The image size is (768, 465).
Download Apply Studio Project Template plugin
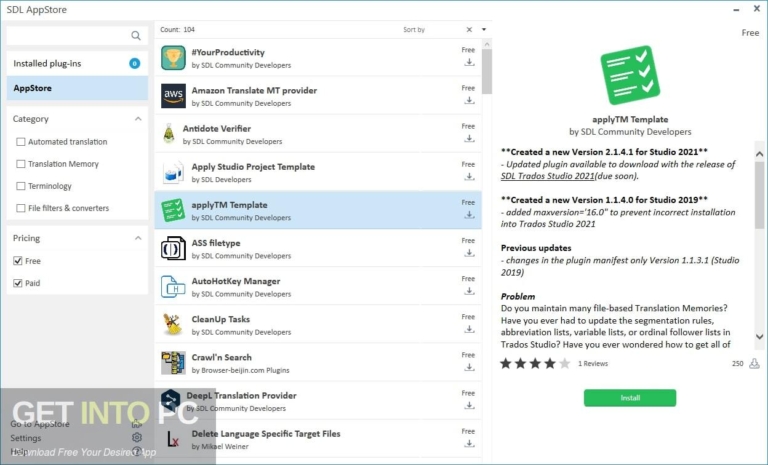(469, 177)
